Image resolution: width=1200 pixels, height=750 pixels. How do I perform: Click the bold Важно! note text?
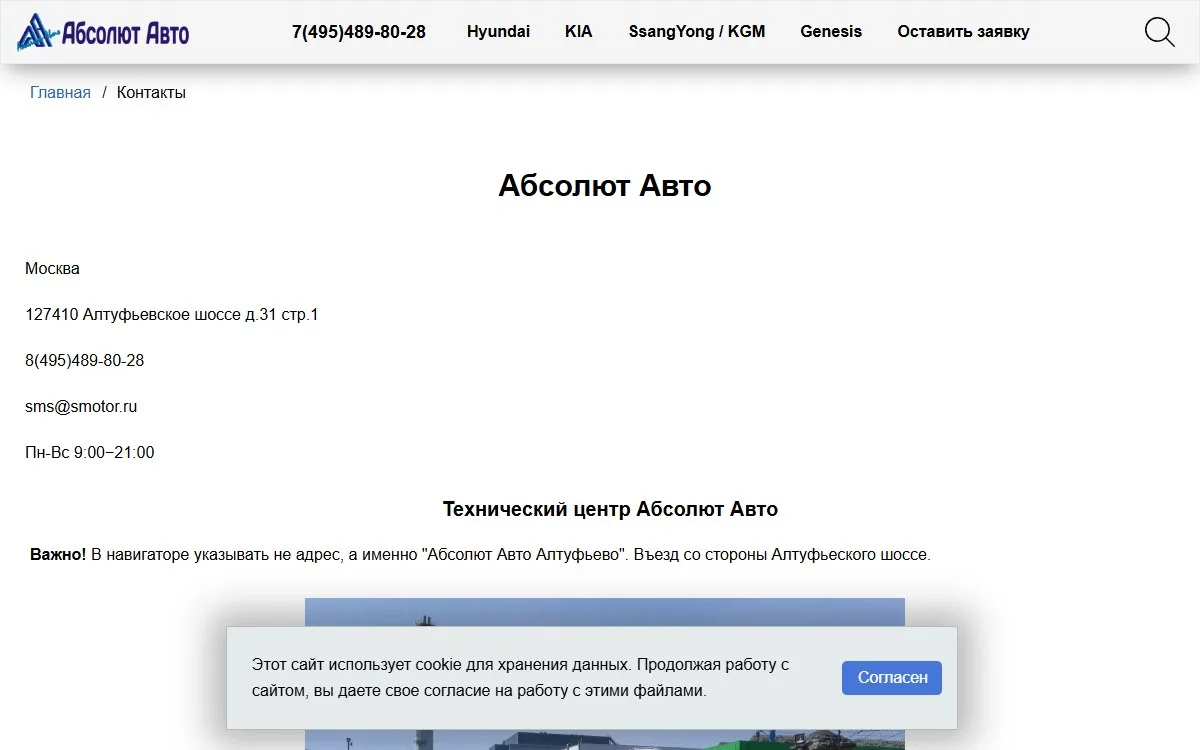58,555
